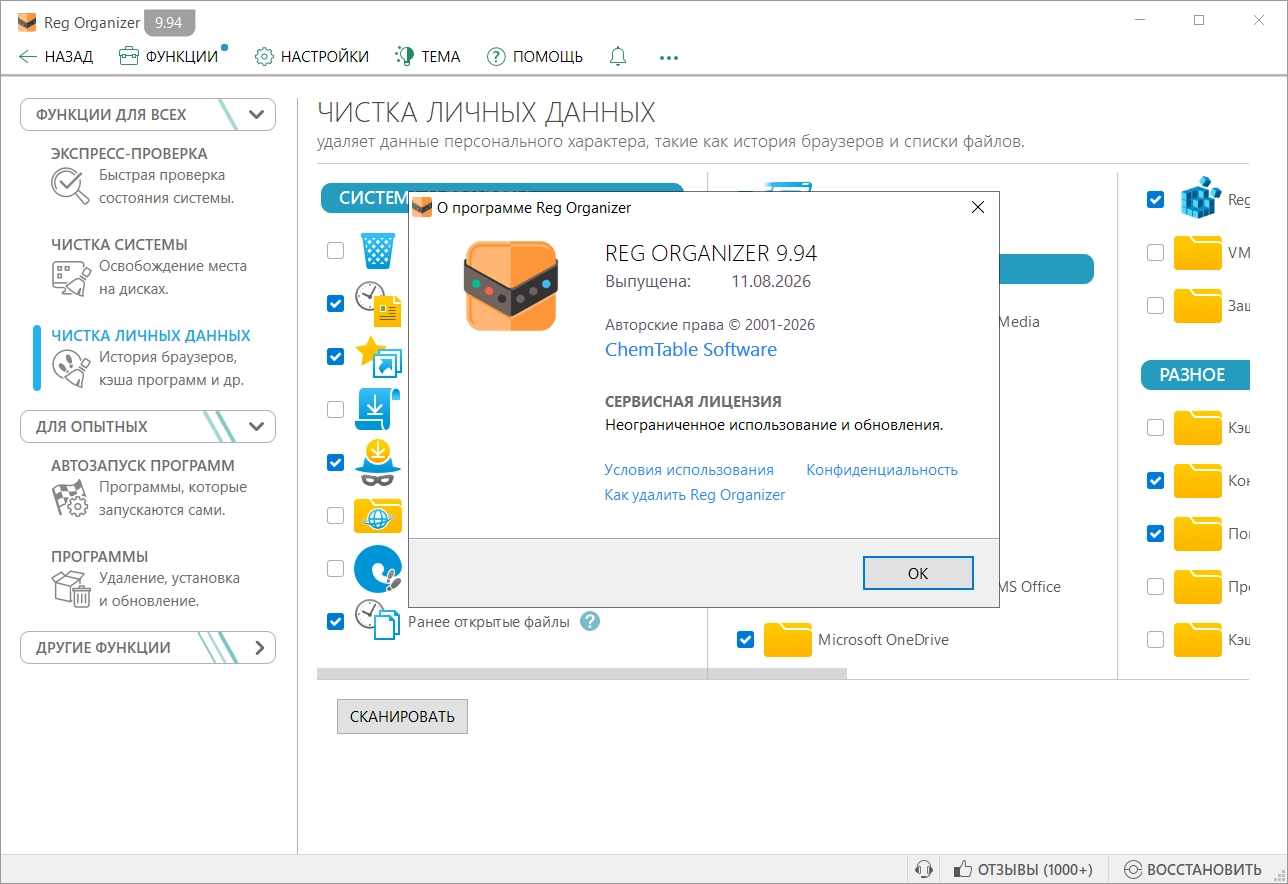Click the yellow folder with globe icon
1288x884 pixels.
point(378,515)
